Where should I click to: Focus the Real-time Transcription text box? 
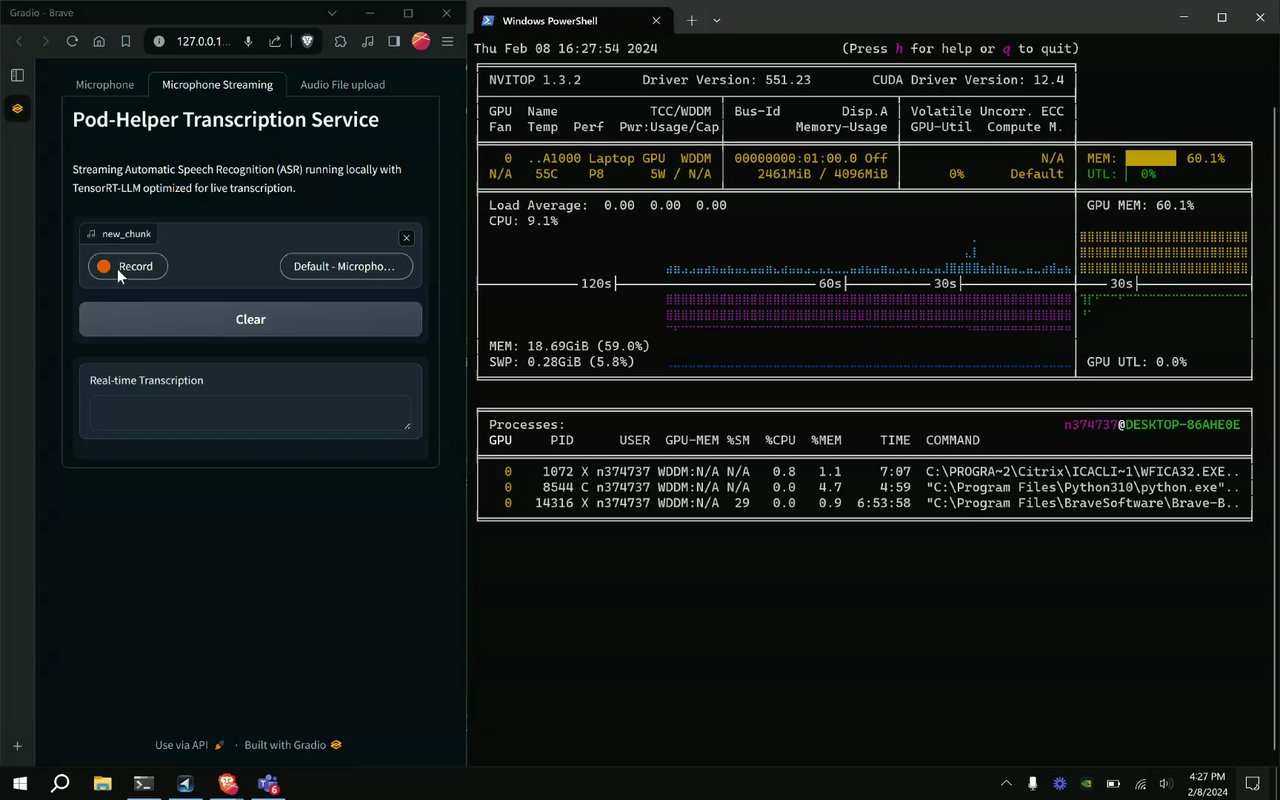[x=250, y=413]
